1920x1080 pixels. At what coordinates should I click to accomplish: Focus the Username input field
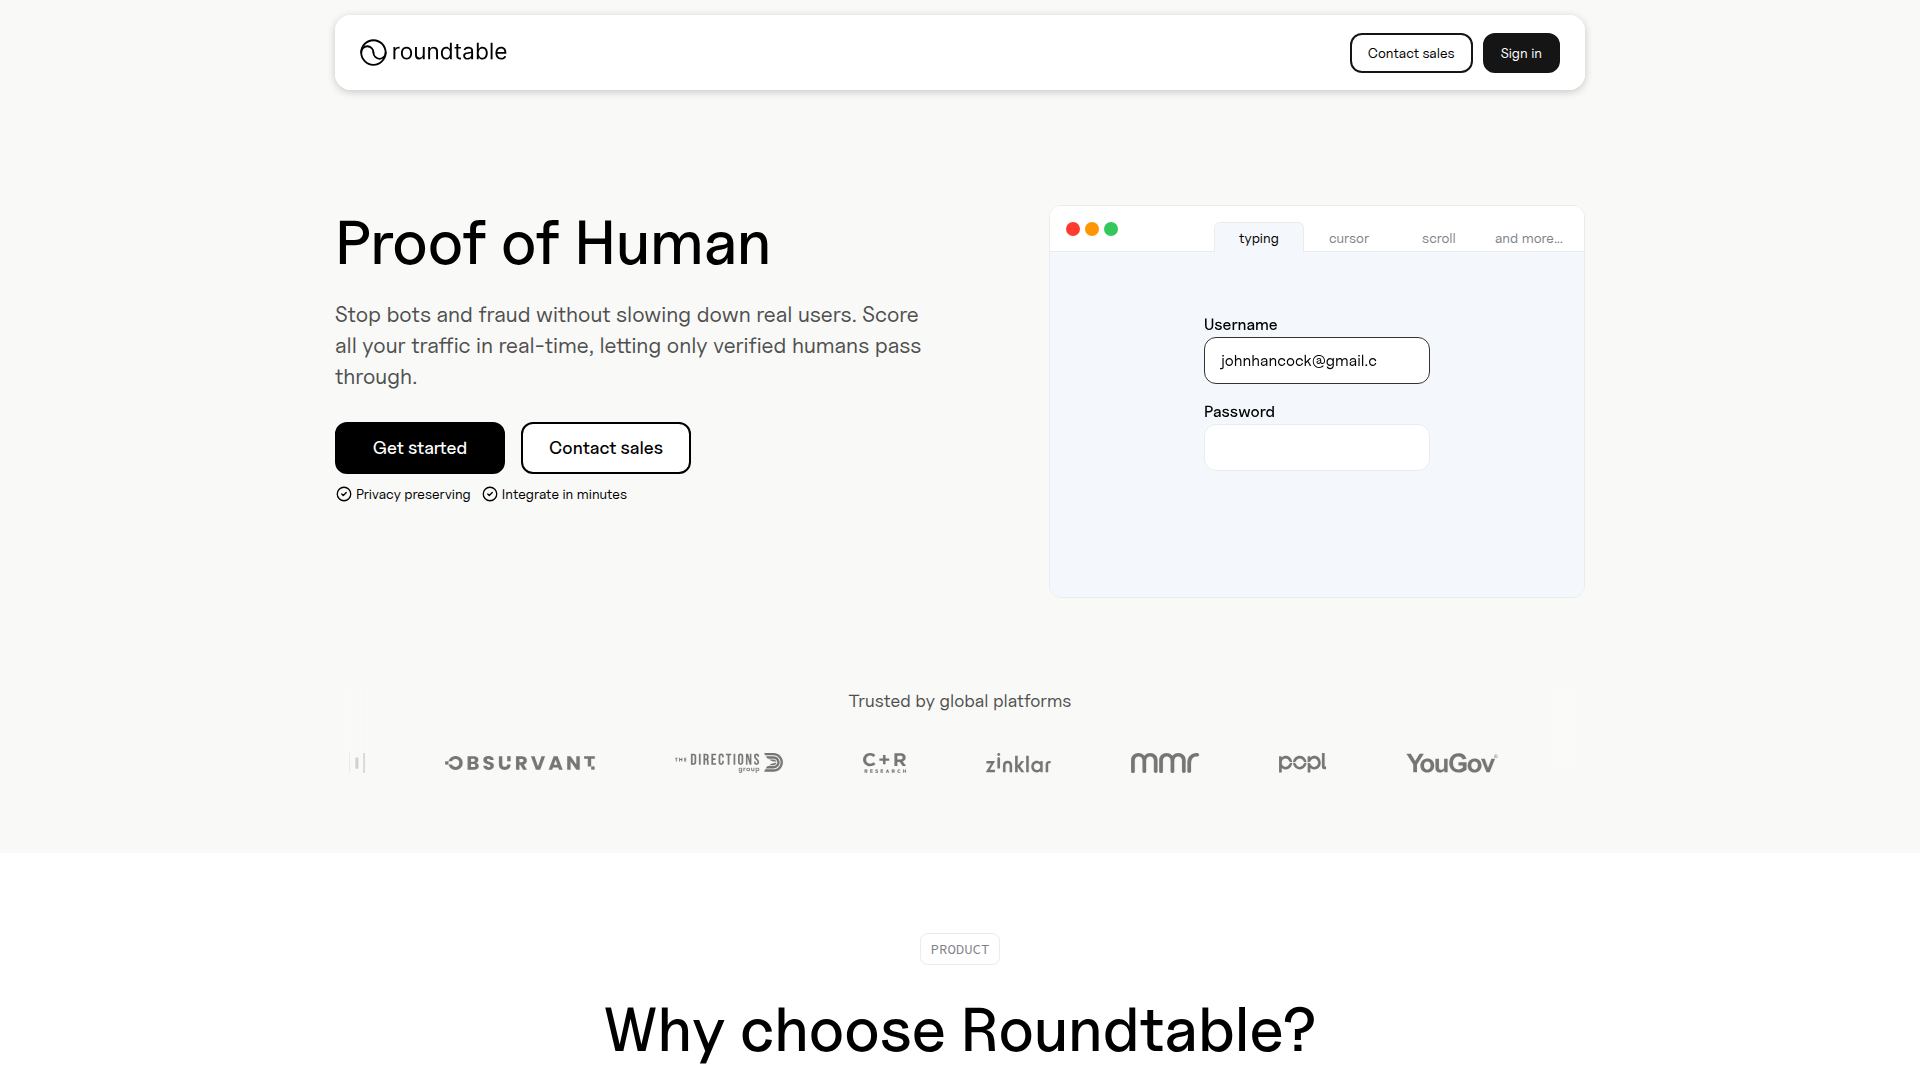(x=1316, y=360)
